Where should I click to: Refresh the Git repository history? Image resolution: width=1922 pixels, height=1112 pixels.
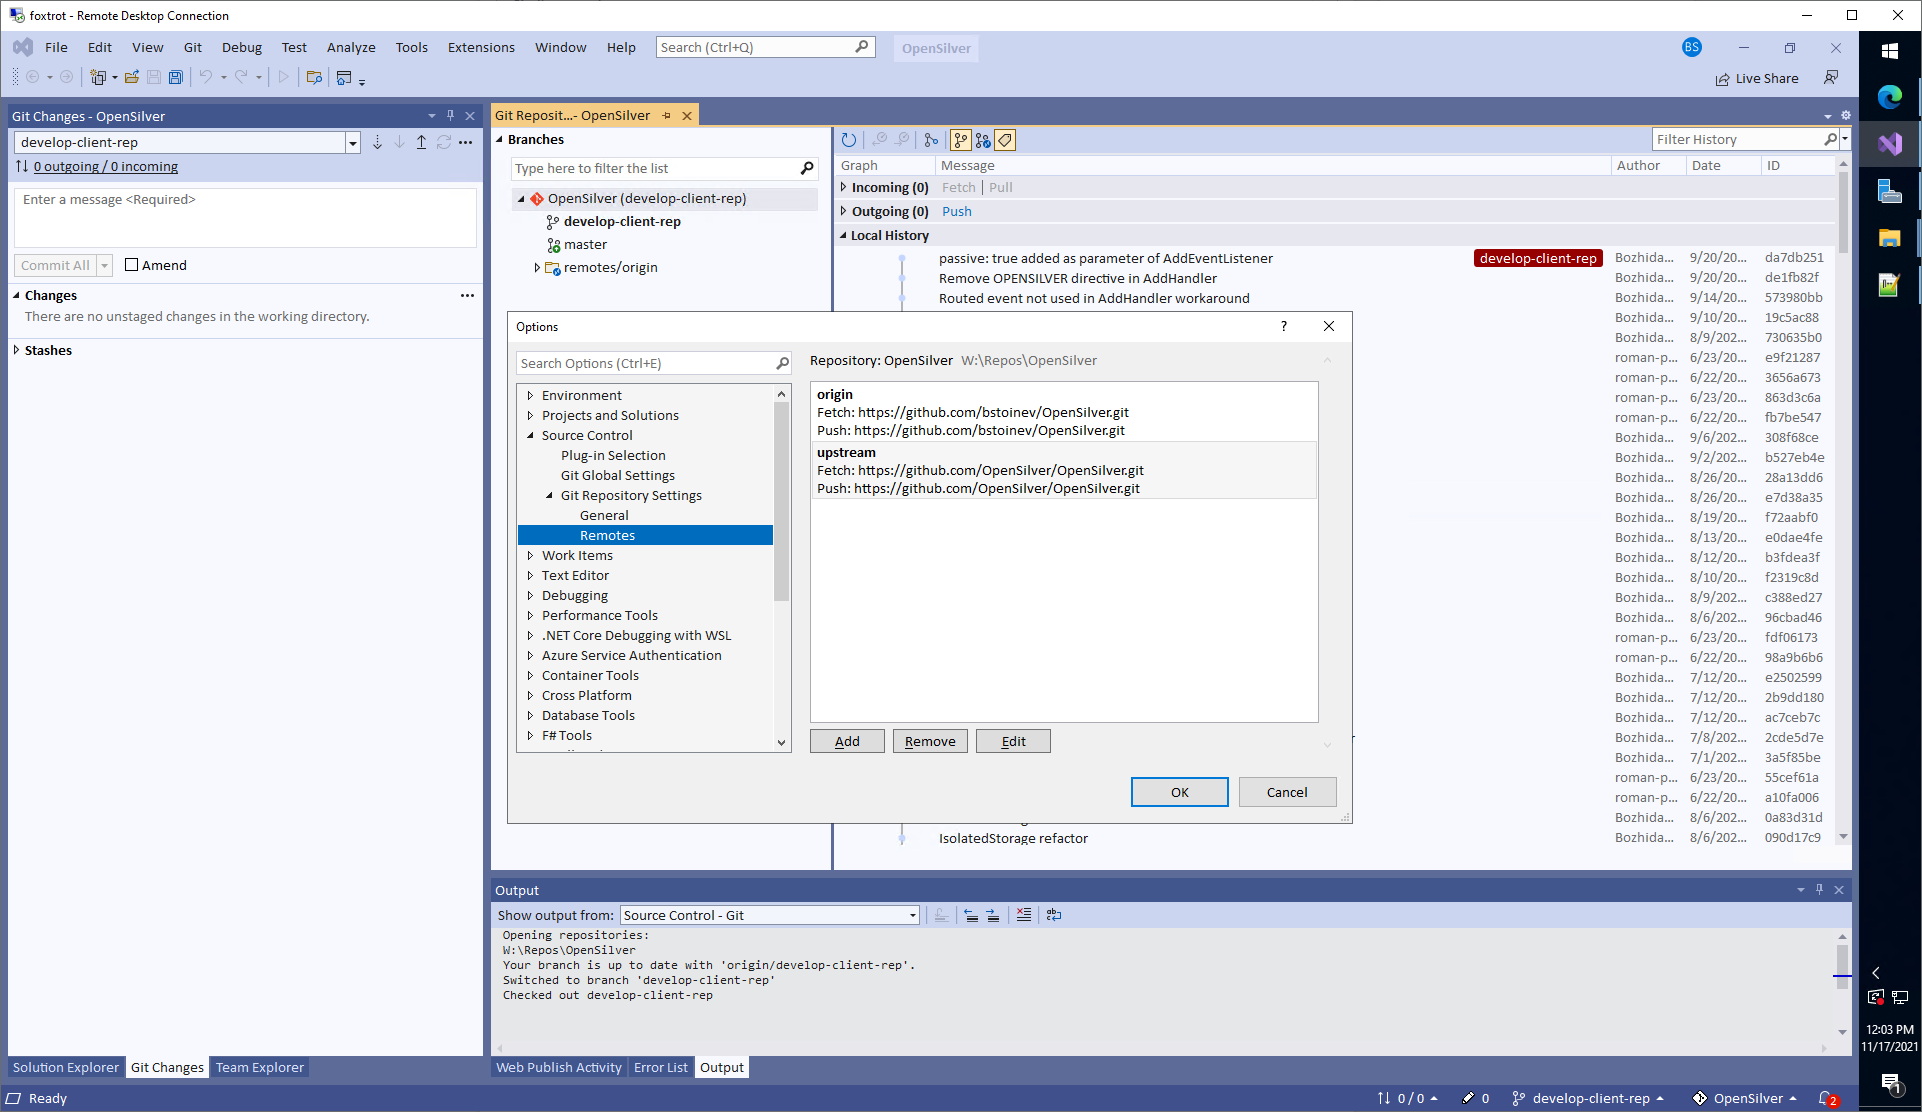coord(849,140)
